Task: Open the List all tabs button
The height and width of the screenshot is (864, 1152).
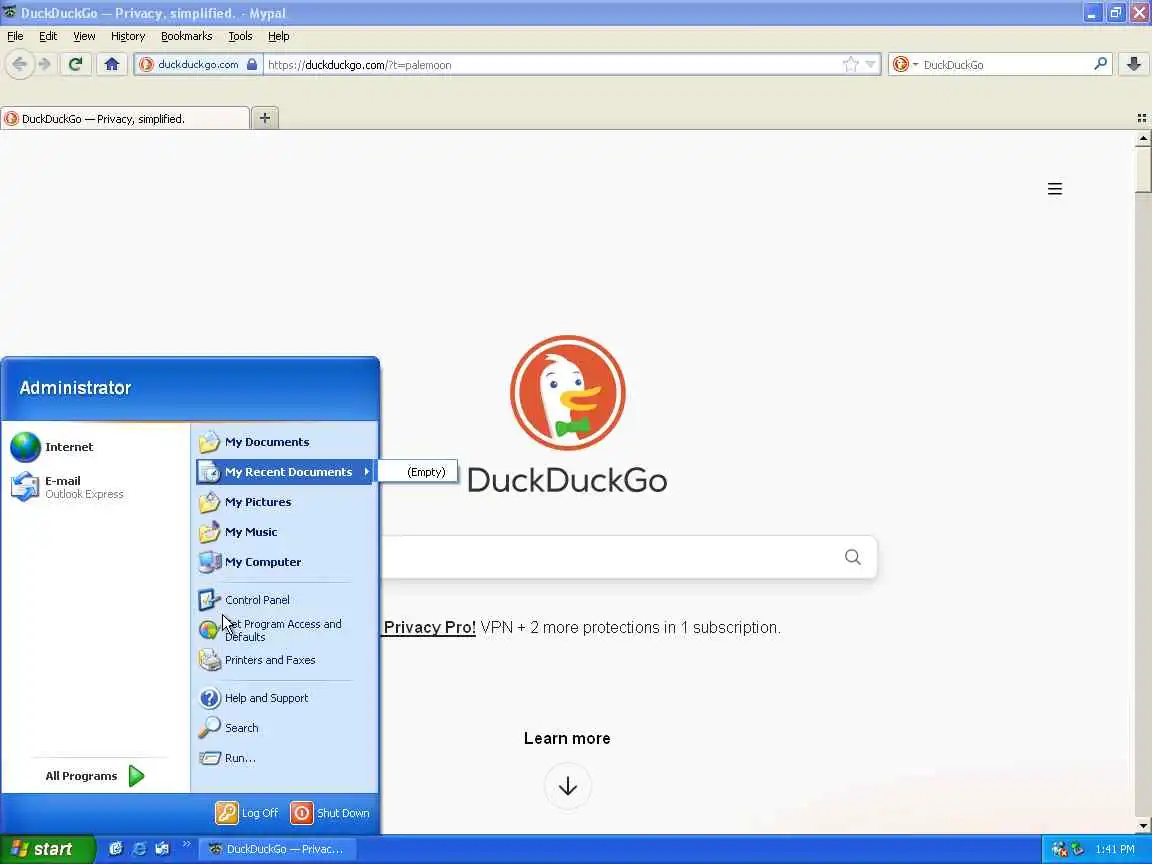Action: [x=1142, y=118]
